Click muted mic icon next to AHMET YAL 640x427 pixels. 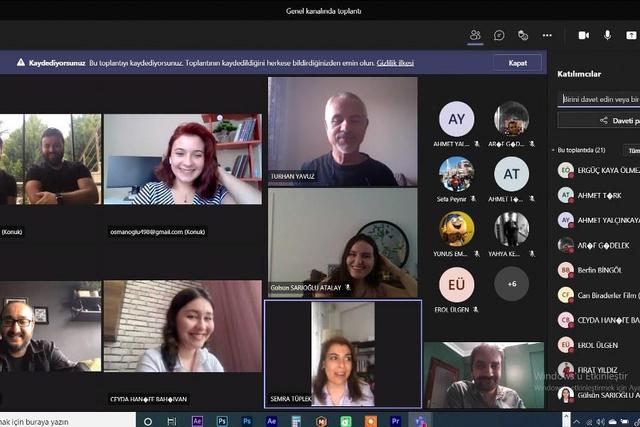[477, 144]
